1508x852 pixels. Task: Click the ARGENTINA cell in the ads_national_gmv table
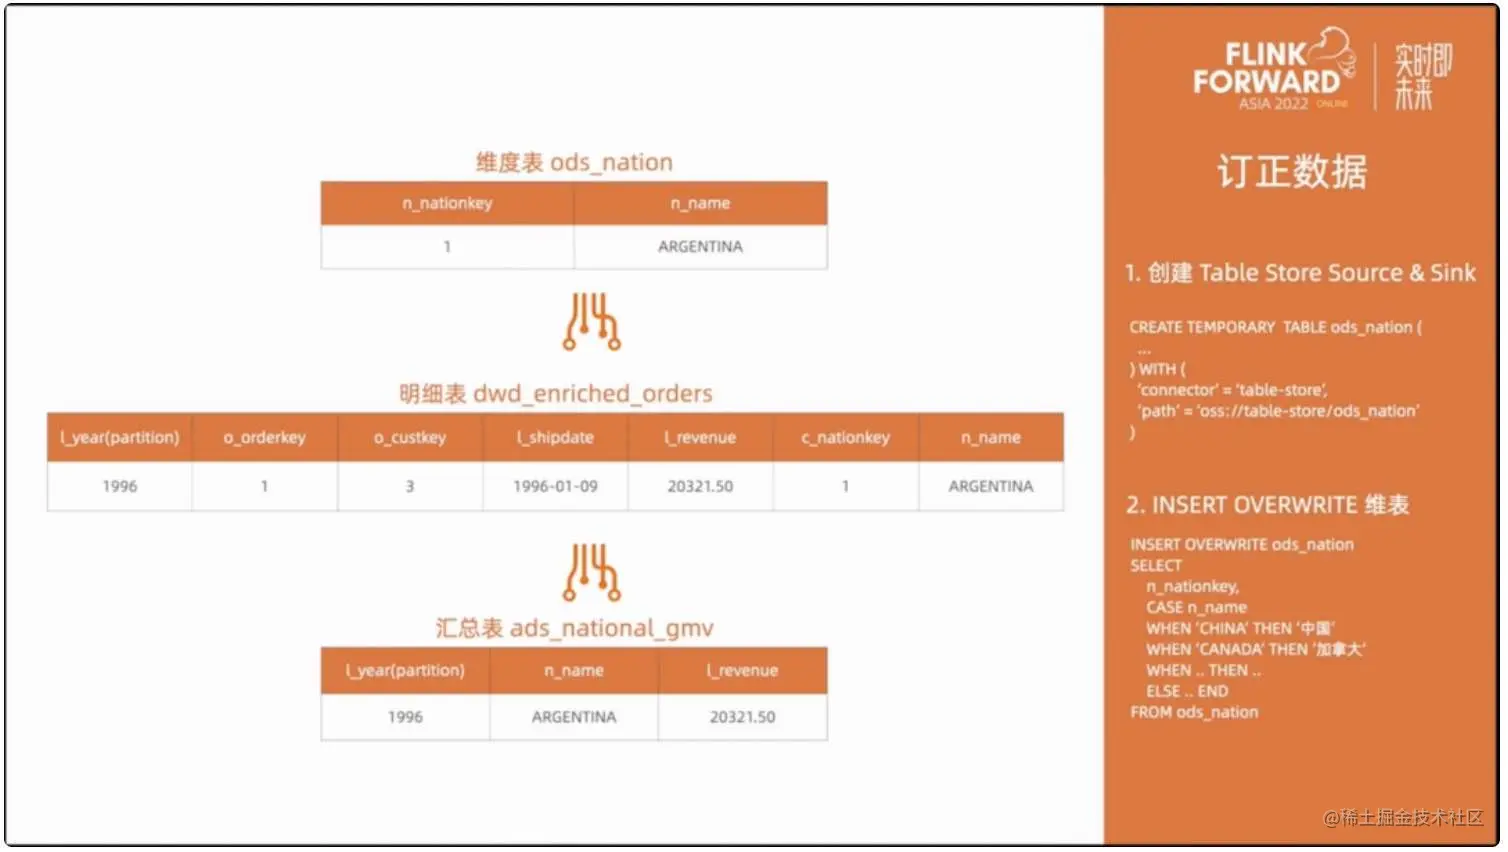point(574,717)
